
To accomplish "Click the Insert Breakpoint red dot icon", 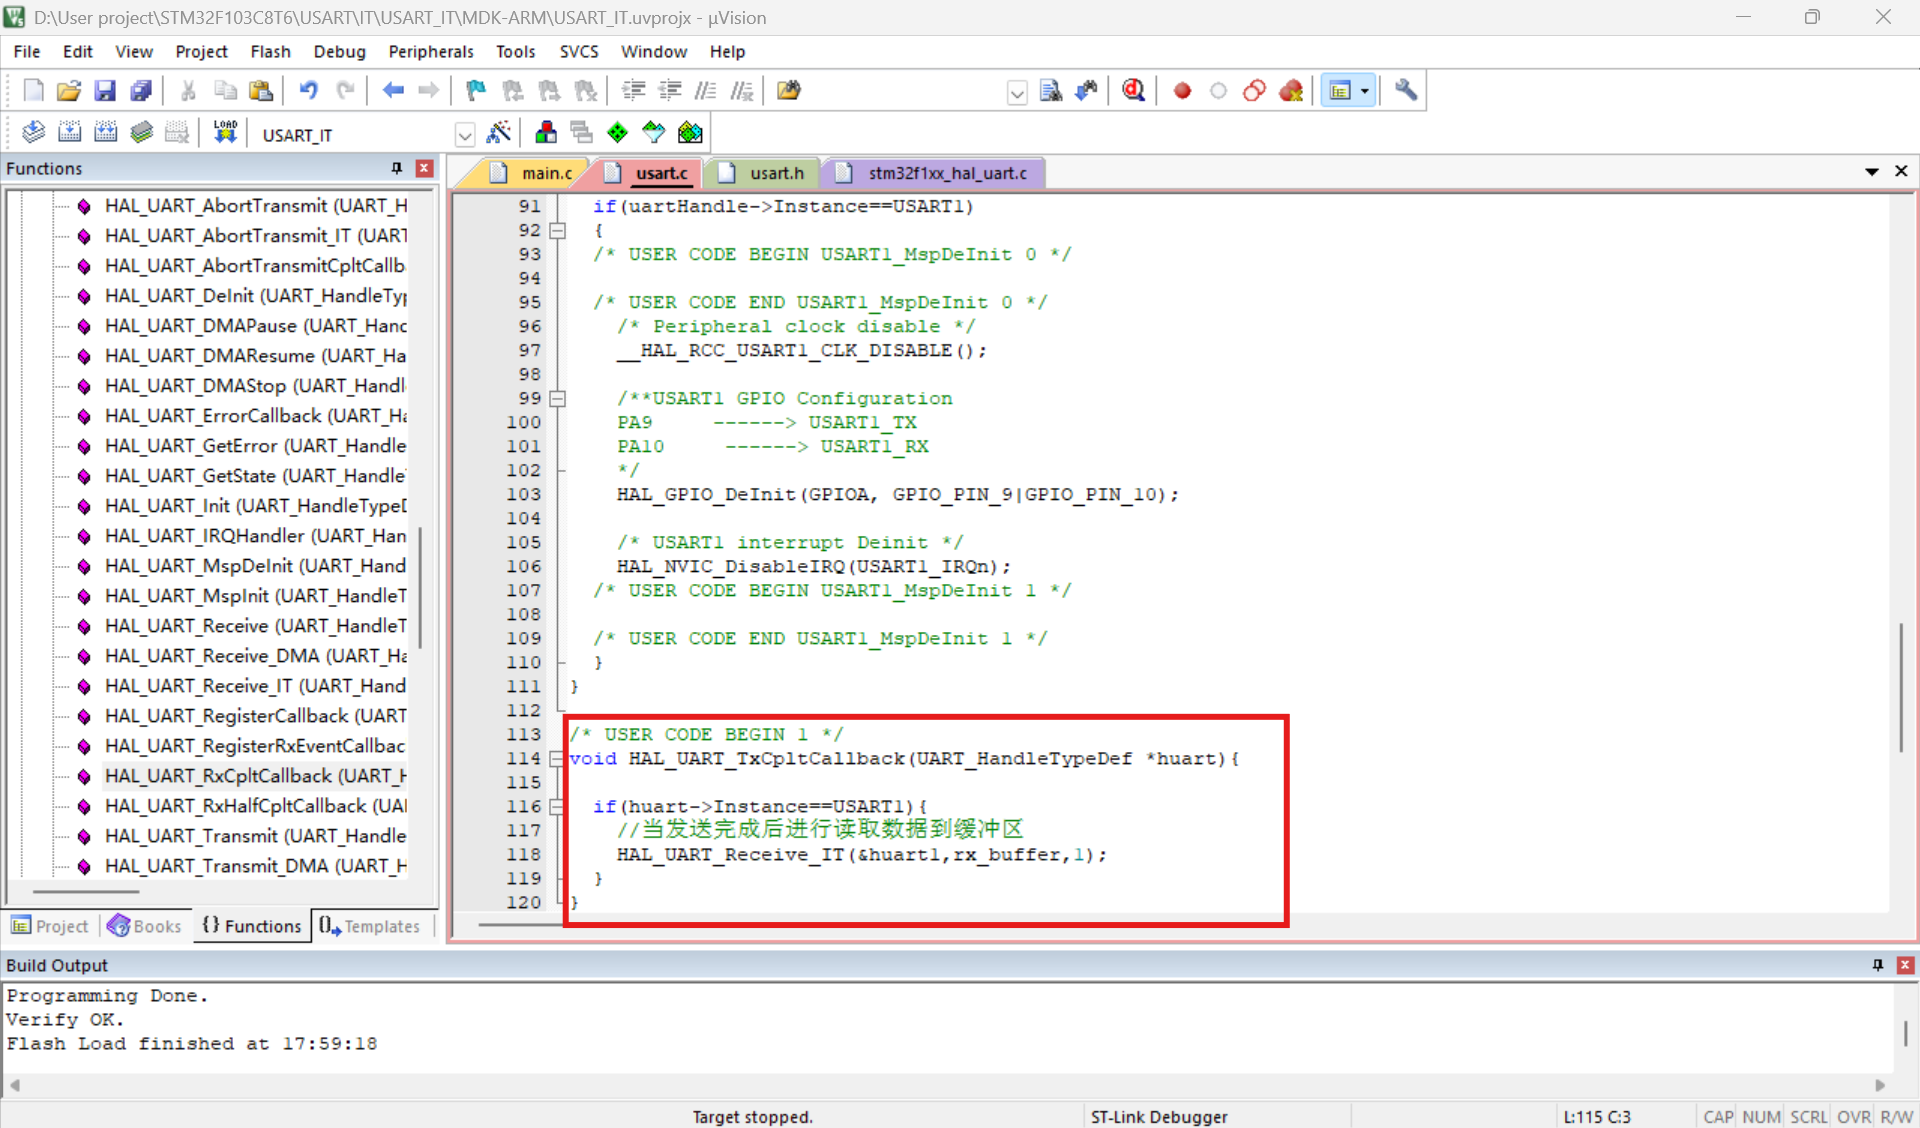I will pos(1182,91).
